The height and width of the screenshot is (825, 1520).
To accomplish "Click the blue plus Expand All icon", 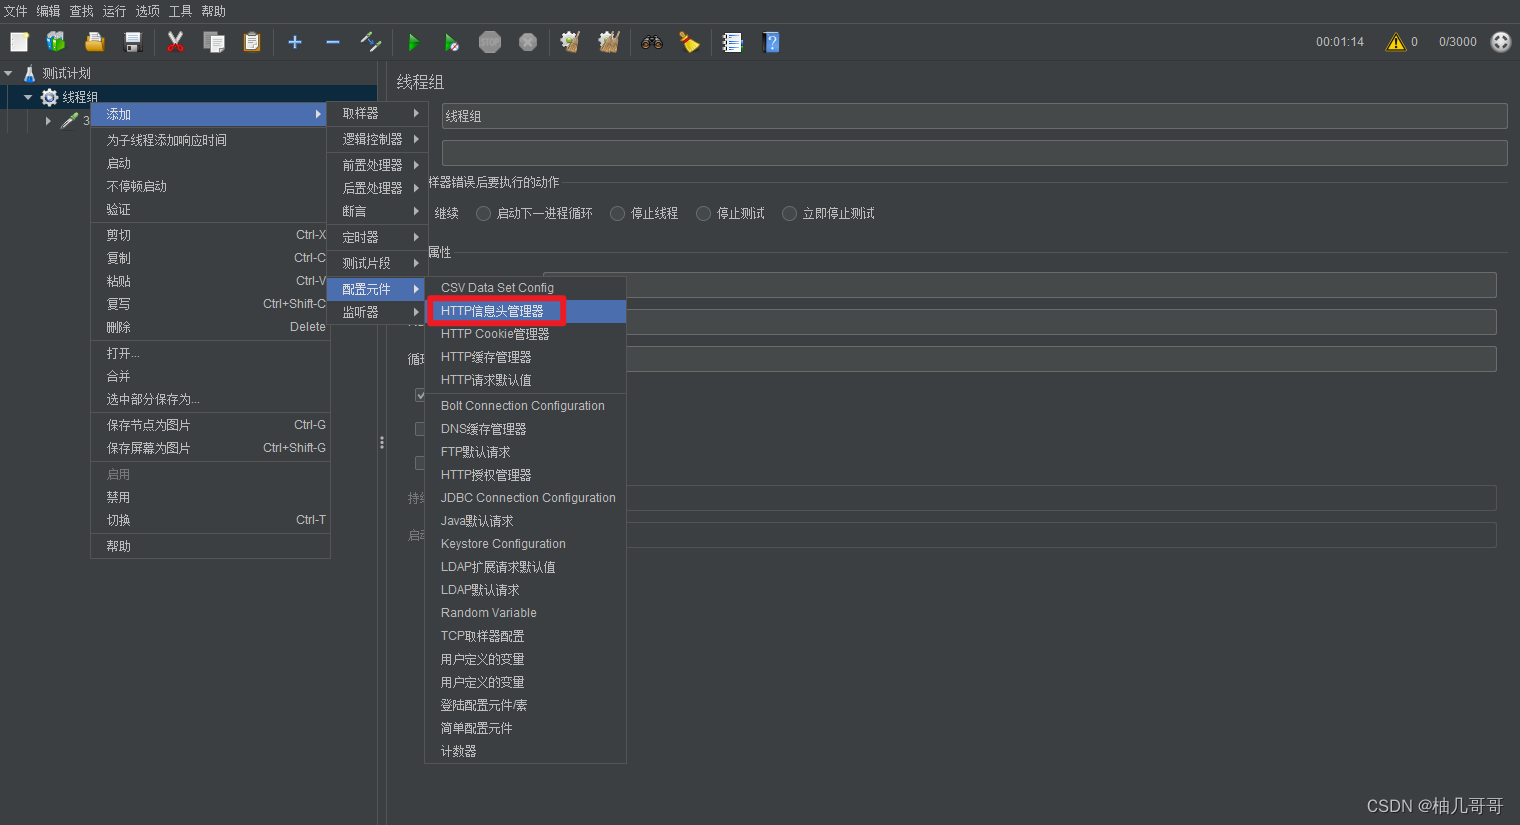I will click(x=295, y=42).
